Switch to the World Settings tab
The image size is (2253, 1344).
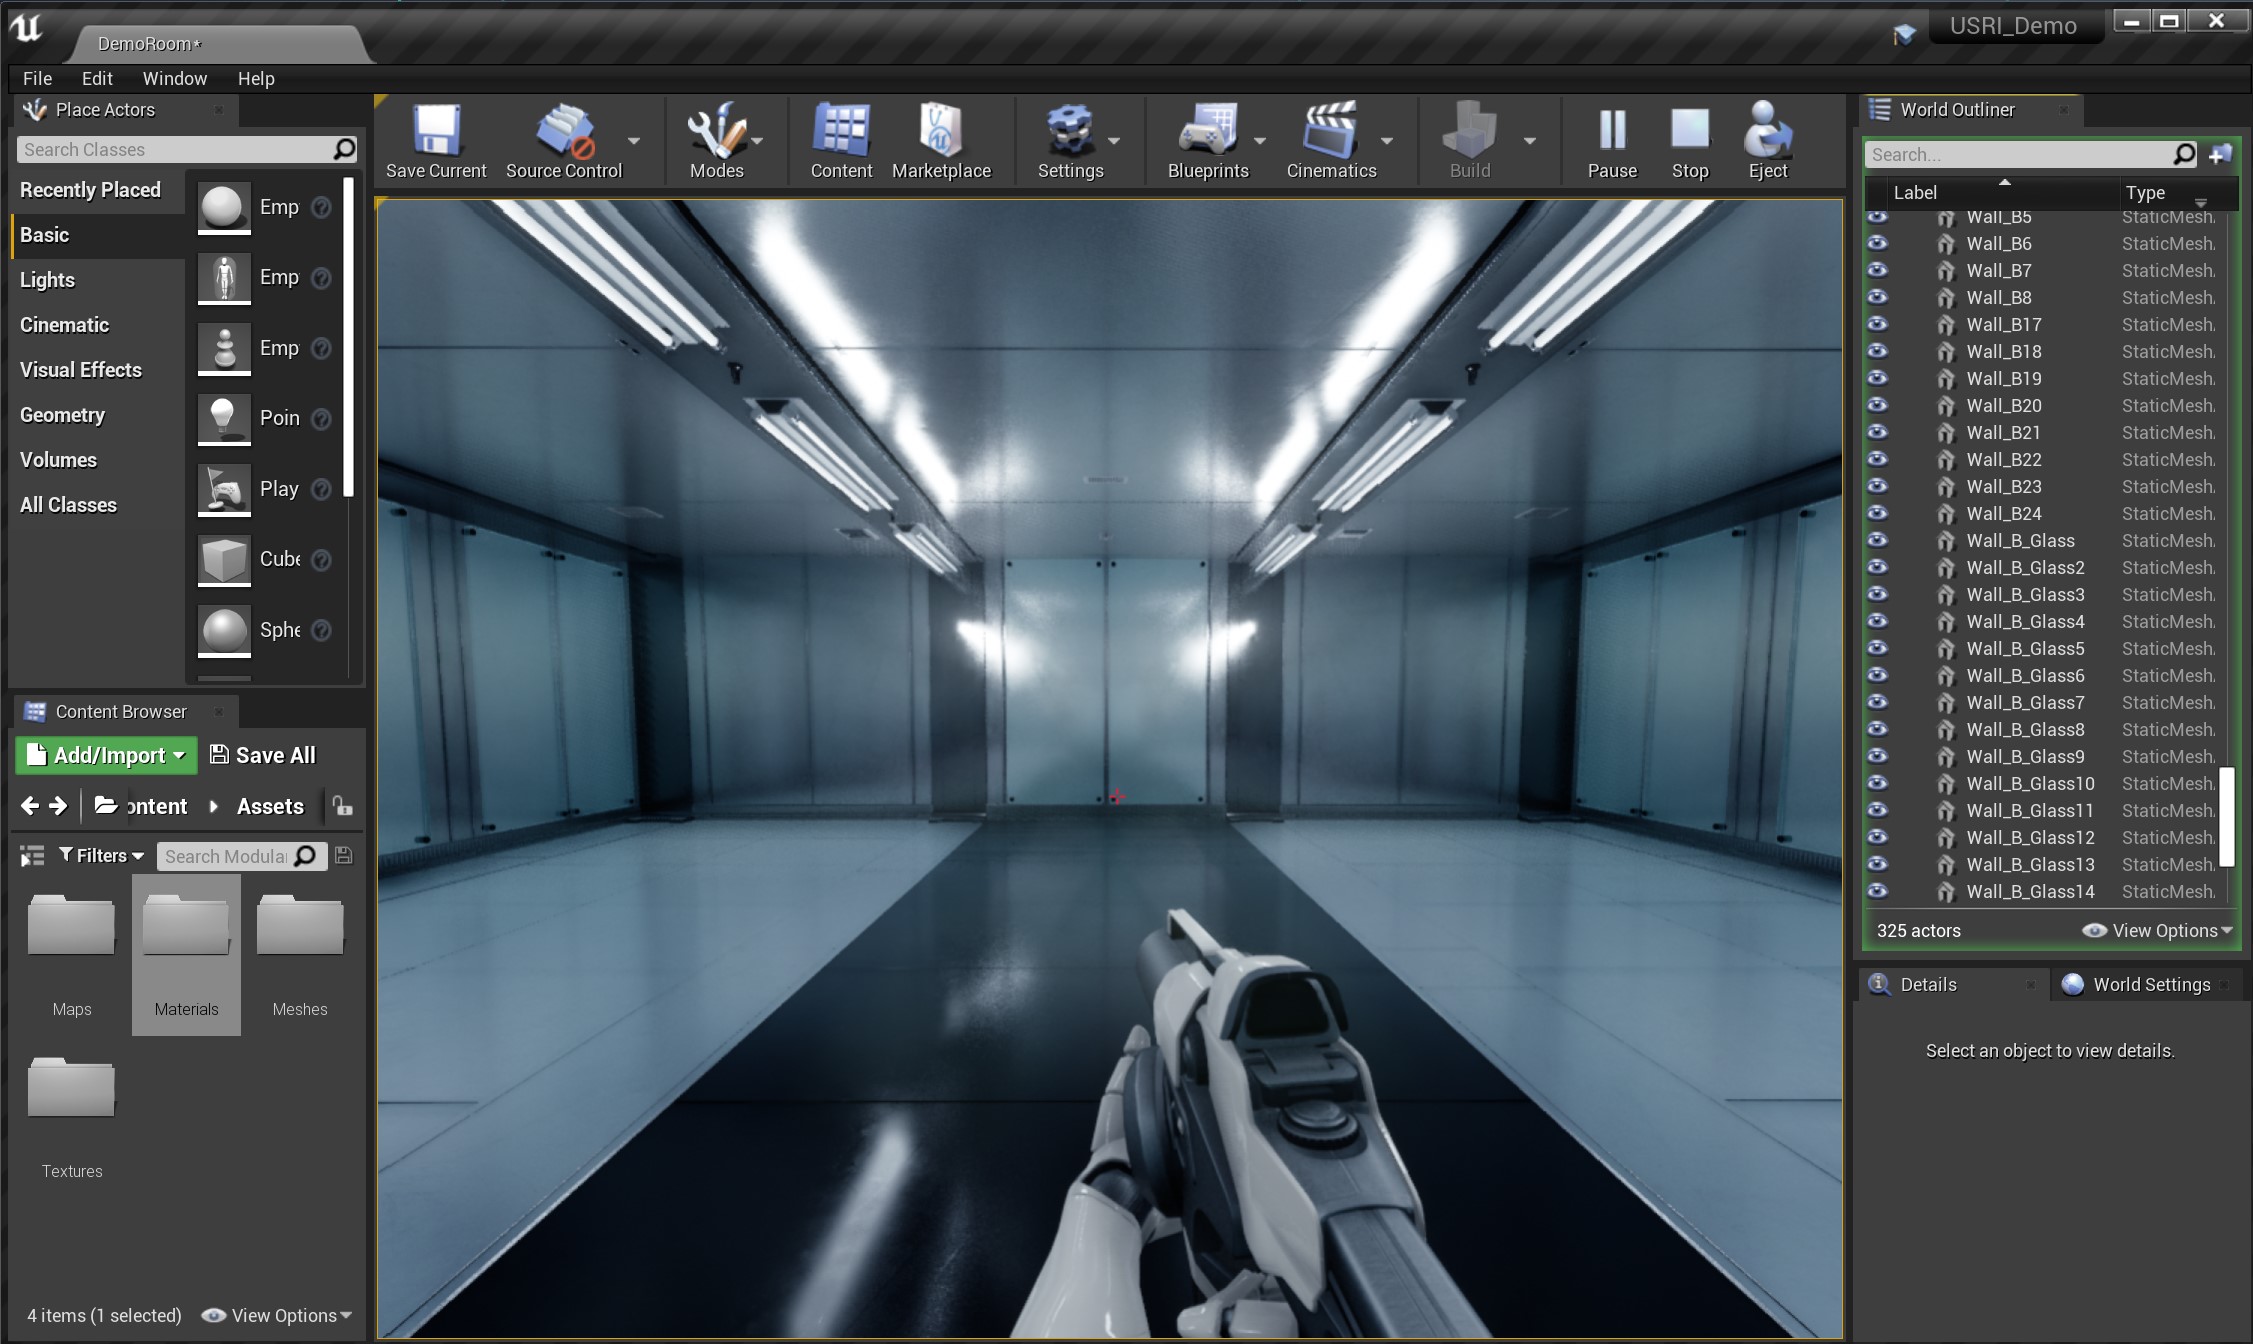tap(2150, 984)
